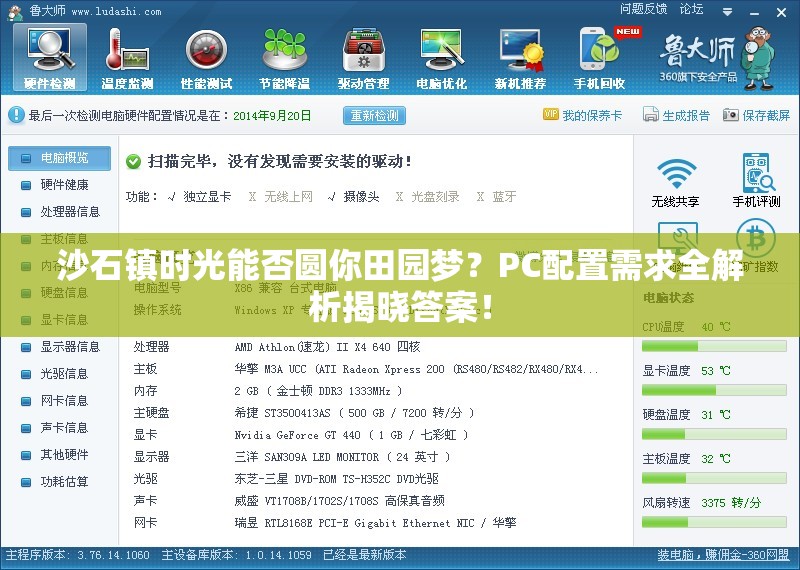This screenshot has height=570, width=800.
Task: Click the Nvidia GeForce GT 440 entry
Action: [351, 435]
